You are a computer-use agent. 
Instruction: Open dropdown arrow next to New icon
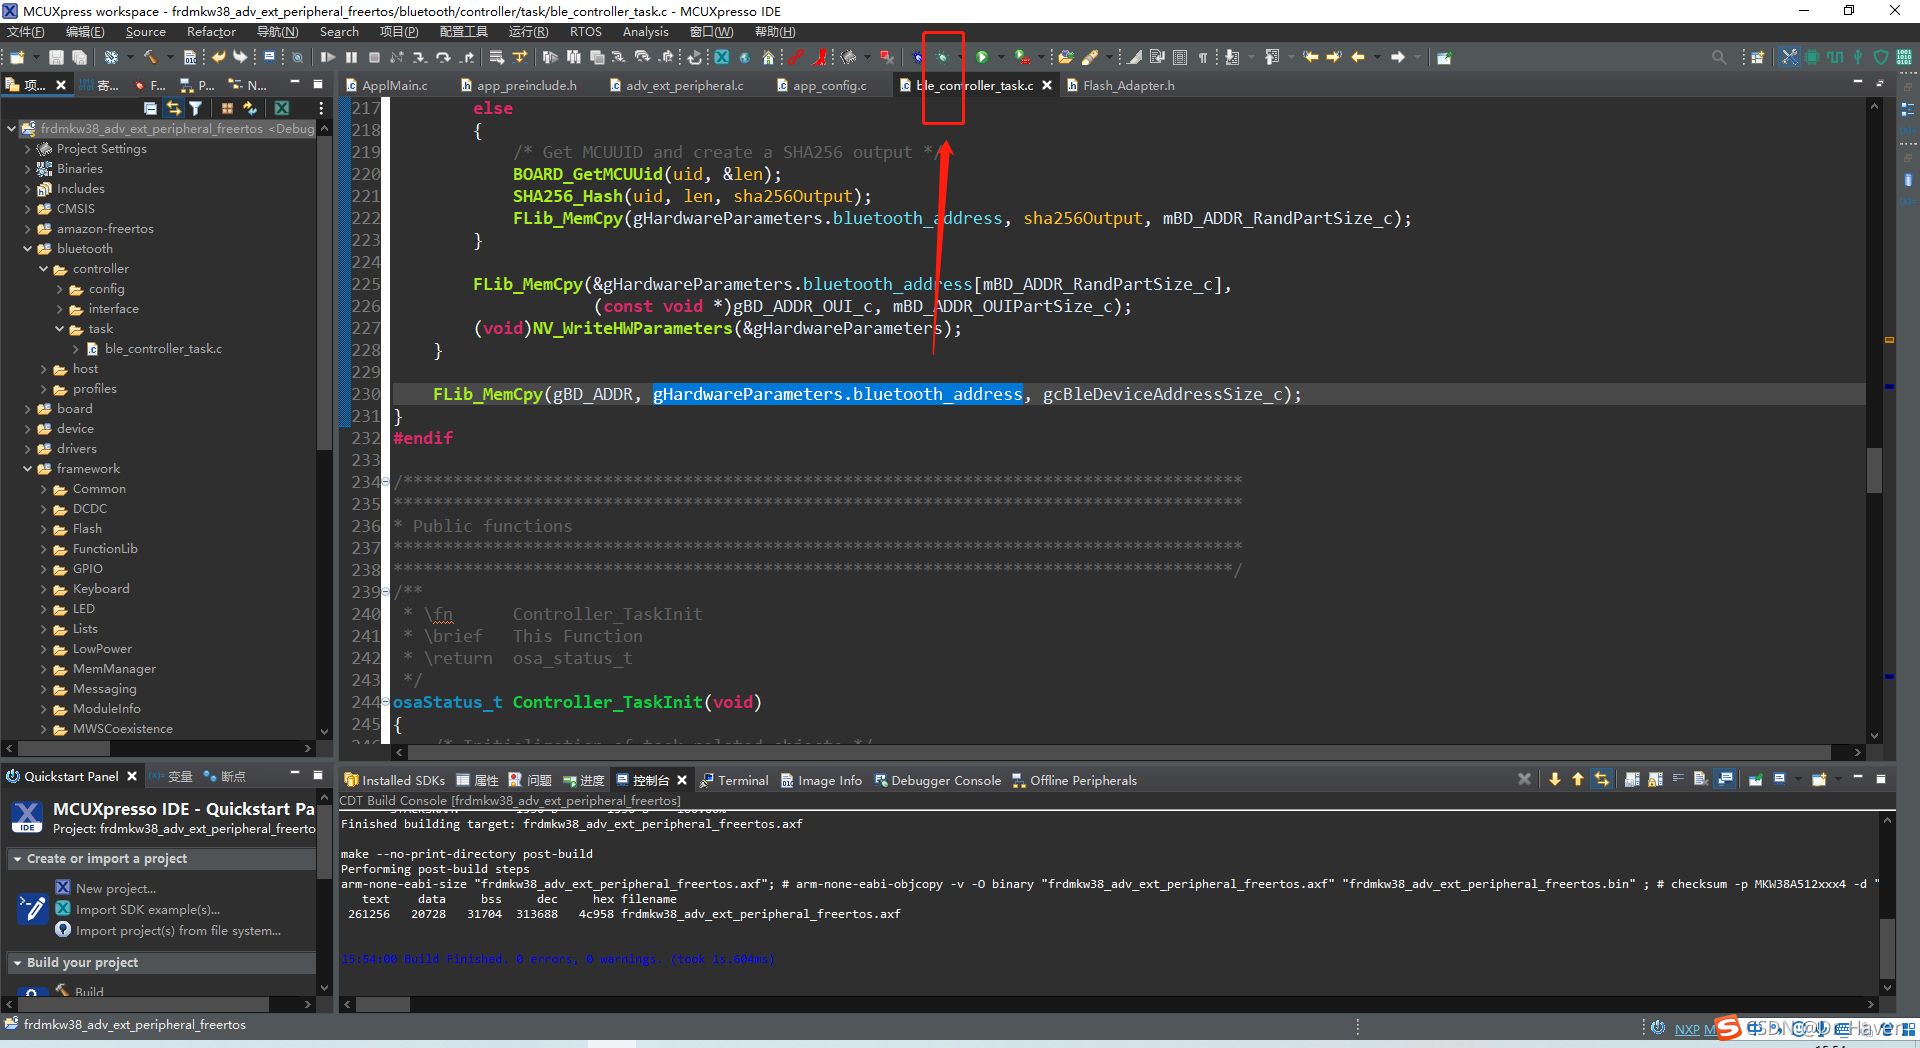click(36, 57)
